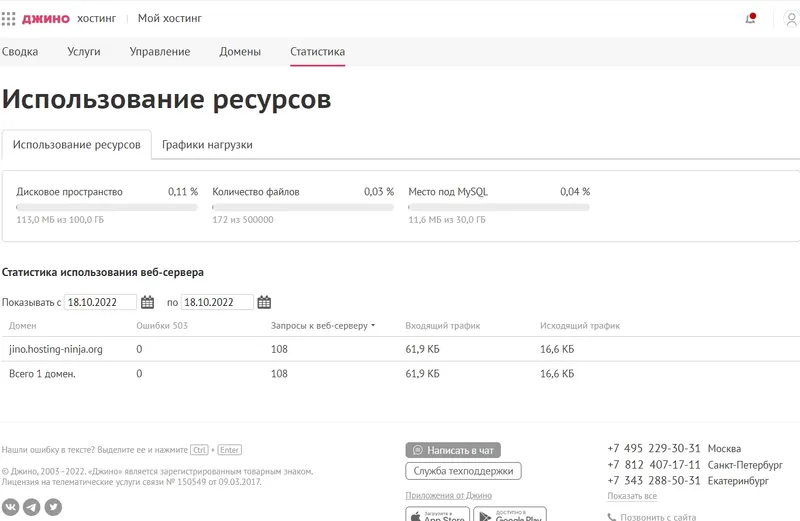Open calendar picker for end date
Image resolution: width=800 pixels, height=521 pixels.
pyautogui.click(x=264, y=302)
